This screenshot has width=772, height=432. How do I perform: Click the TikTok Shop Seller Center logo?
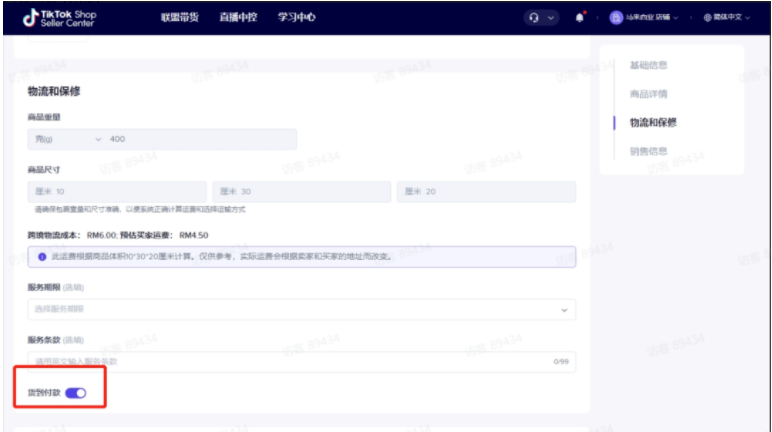coord(60,18)
